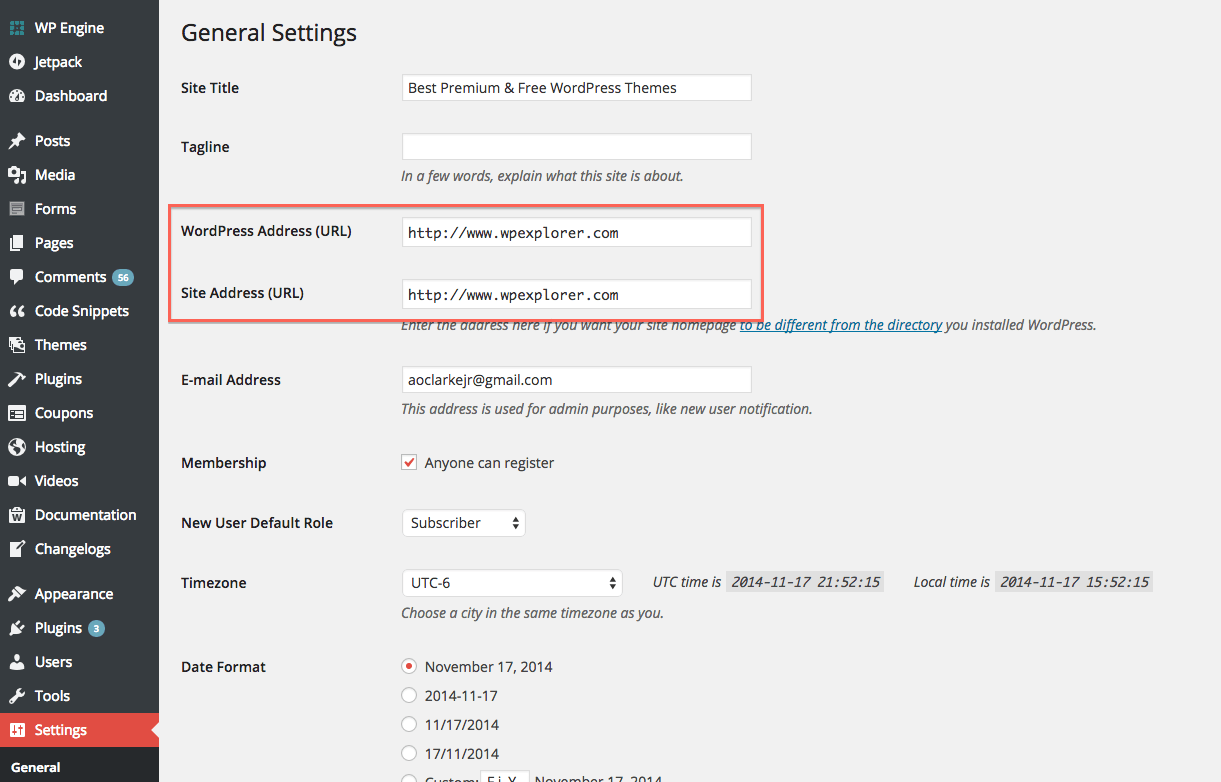
Task: Follow the 'to be different from the directory' link
Action: point(840,325)
